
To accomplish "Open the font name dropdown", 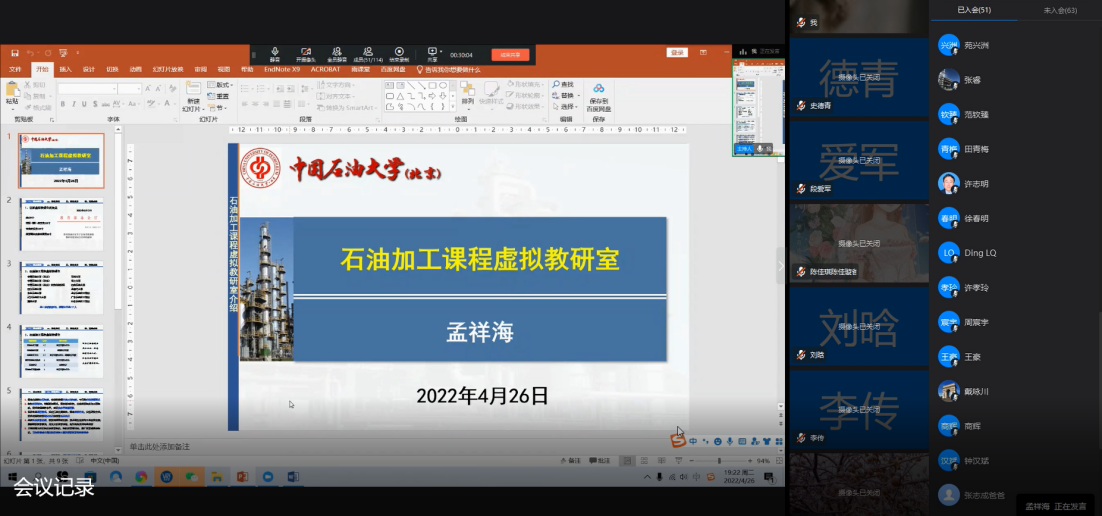I will coord(113,88).
